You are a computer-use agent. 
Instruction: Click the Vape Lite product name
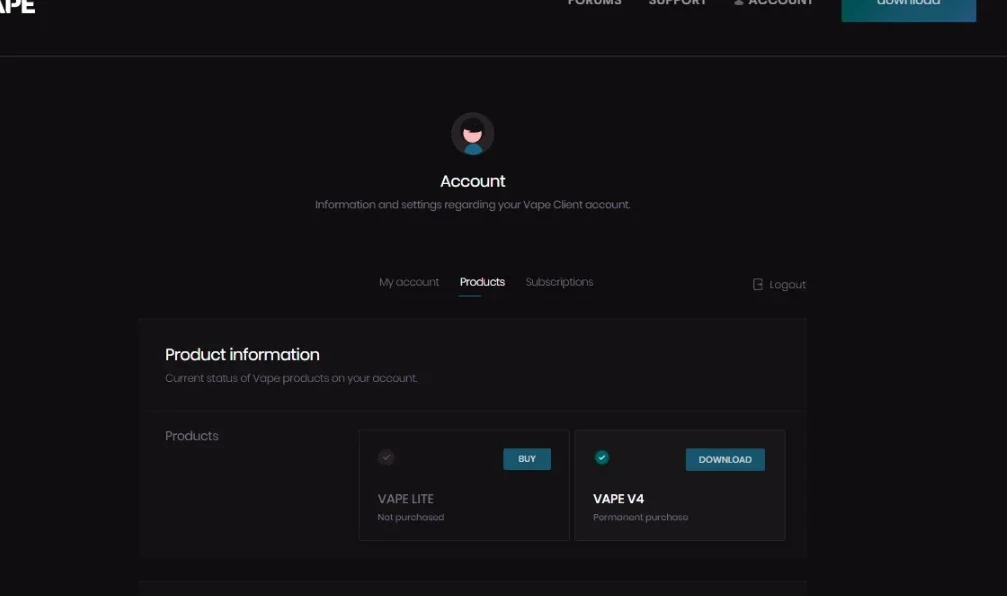(406, 499)
